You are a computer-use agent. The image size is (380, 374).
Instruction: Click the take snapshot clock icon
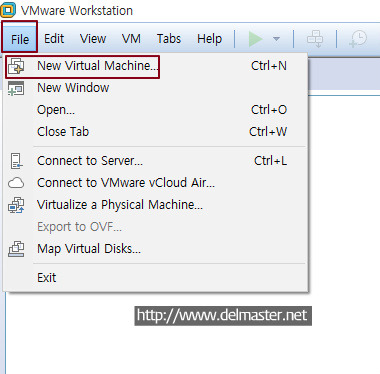click(358, 39)
